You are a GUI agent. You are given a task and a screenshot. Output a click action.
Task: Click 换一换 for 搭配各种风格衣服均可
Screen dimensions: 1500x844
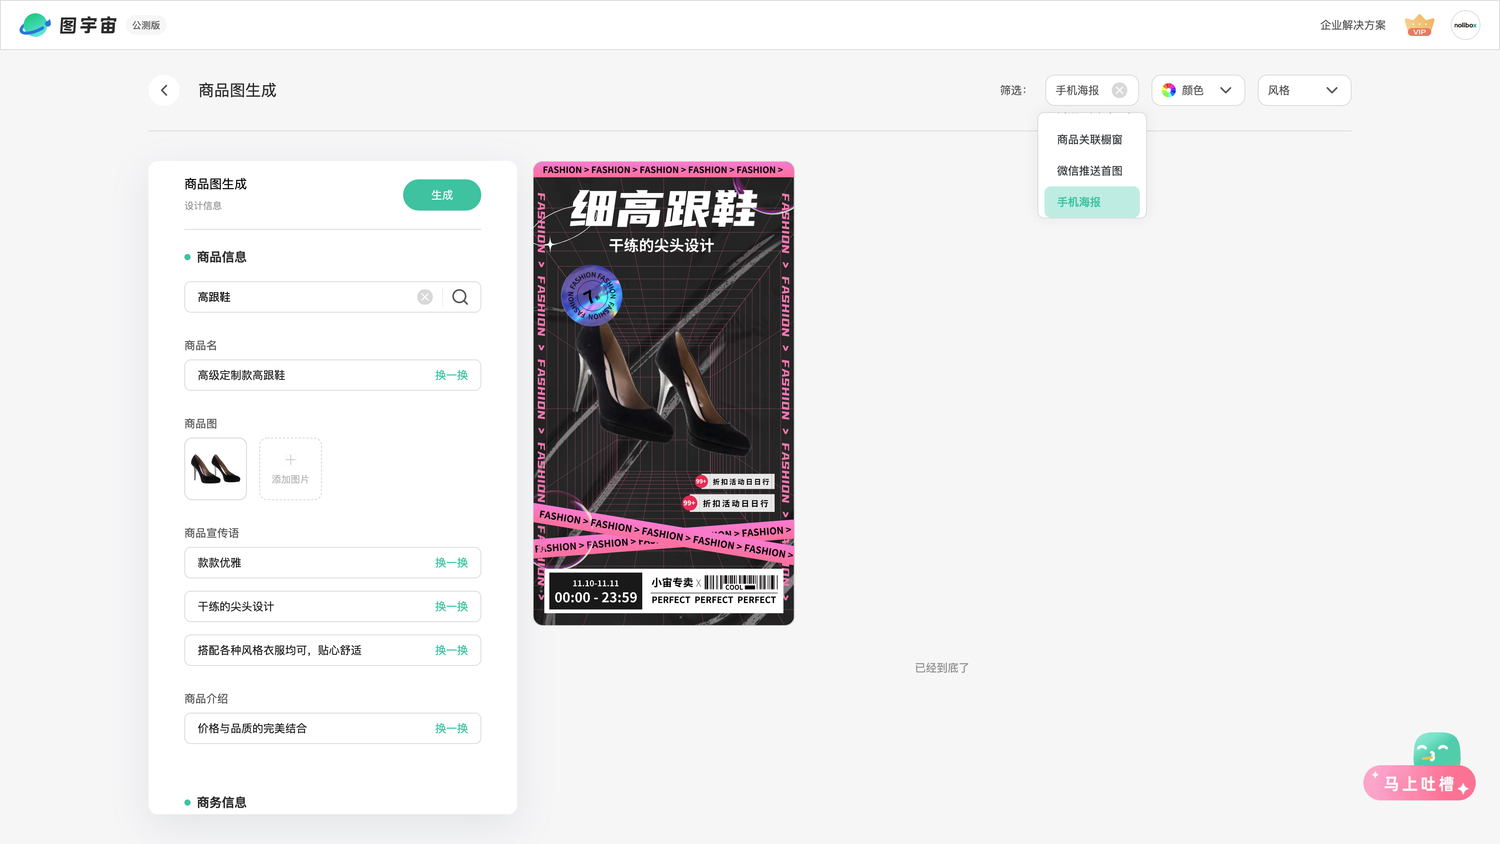[x=451, y=650]
